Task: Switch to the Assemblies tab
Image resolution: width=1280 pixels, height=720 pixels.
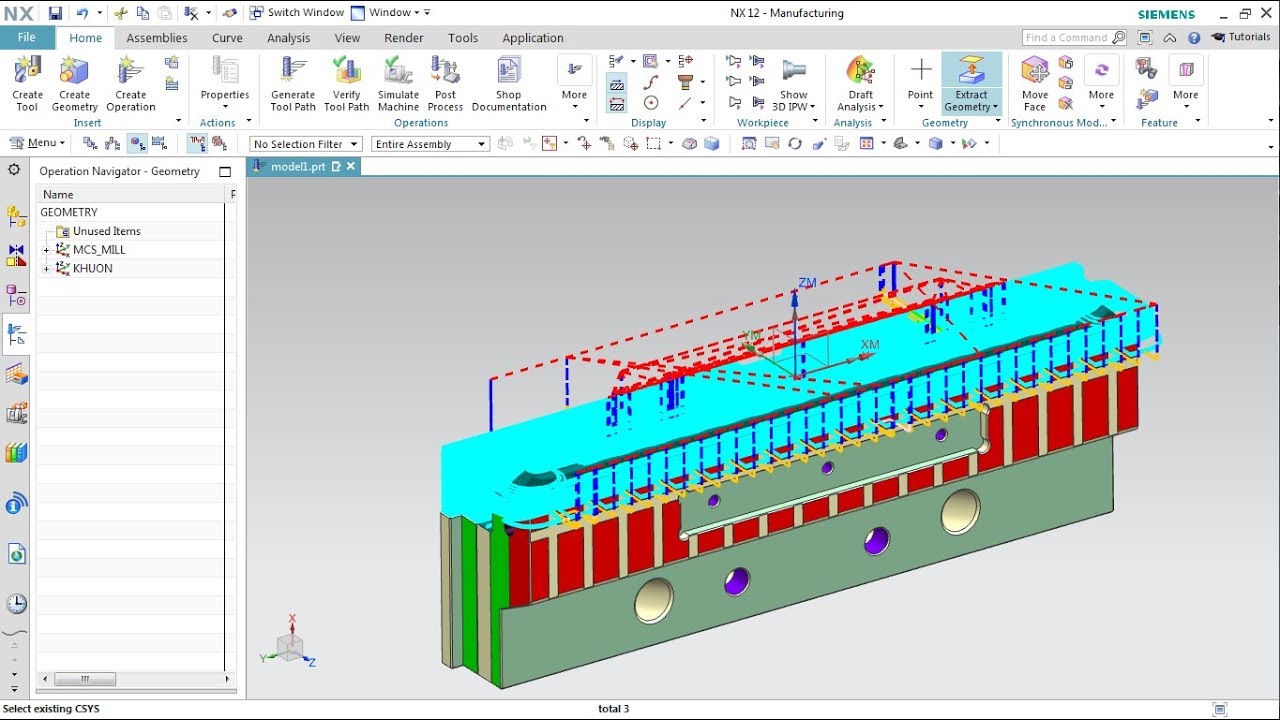Action: pos(157,38)
